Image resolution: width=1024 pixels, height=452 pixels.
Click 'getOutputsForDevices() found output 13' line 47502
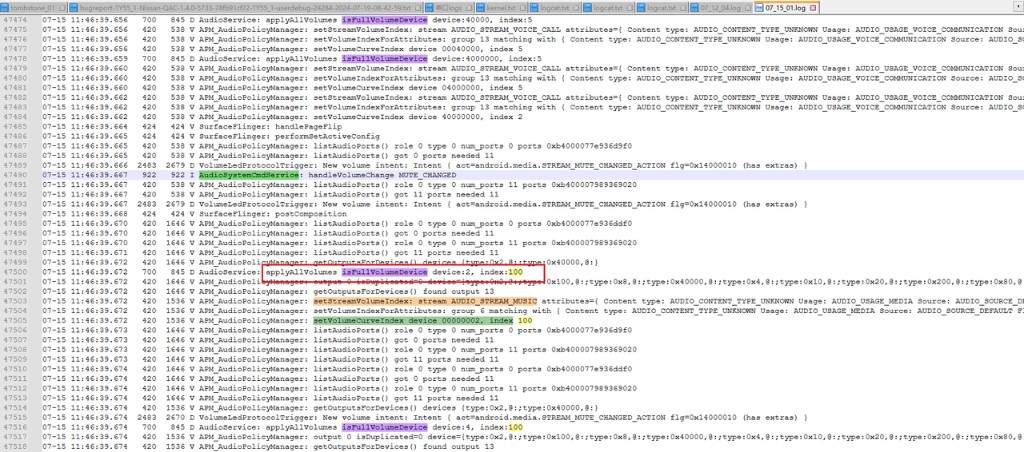[404, 291]
